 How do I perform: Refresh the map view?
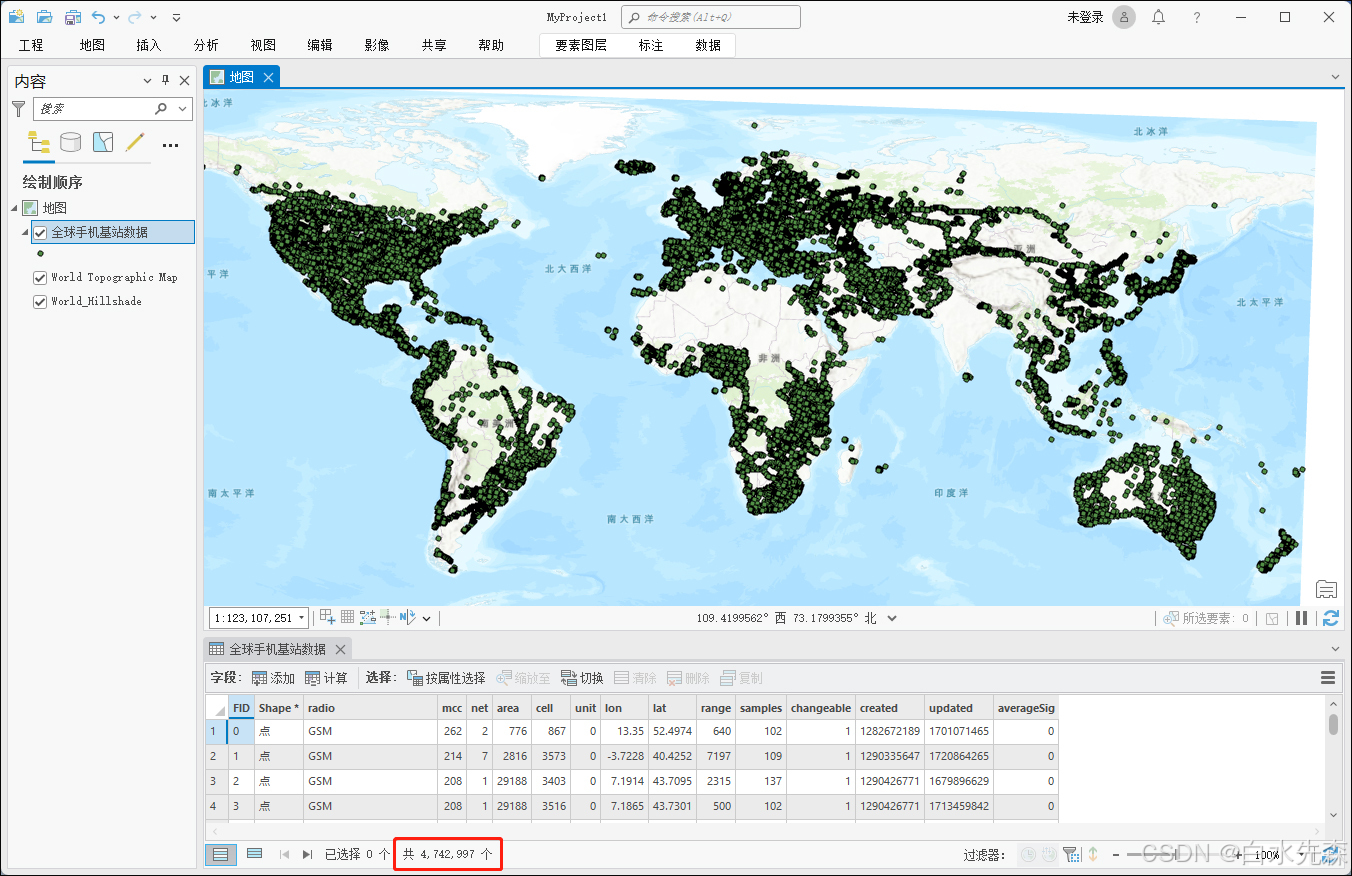tap(1330, 618)
